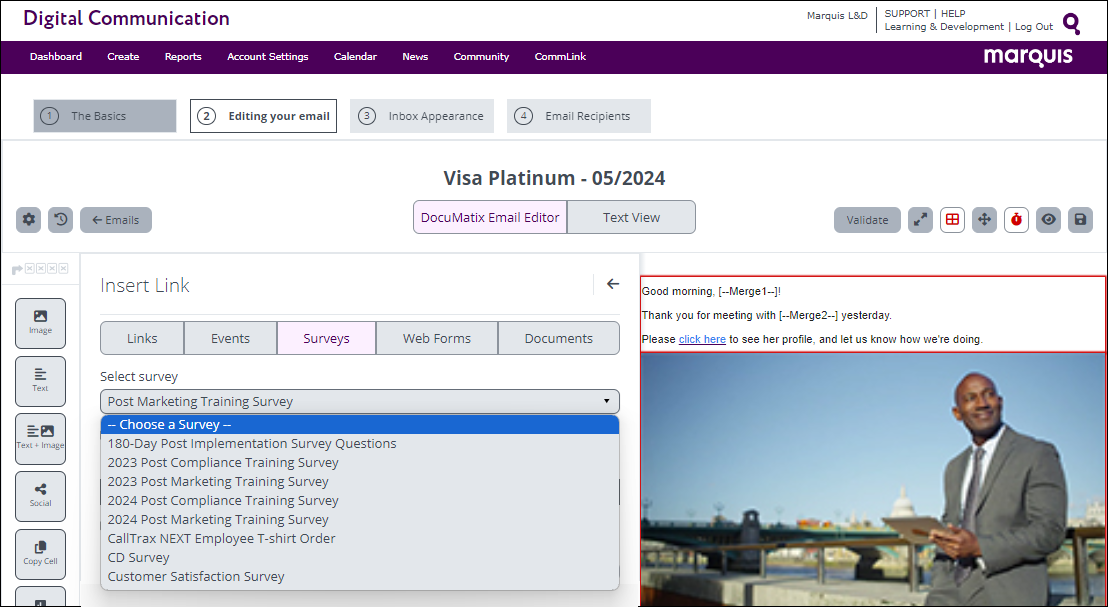Image resolution: width=1108 pixels, height=607 pixels.
Task: Click the red stopwatch icon
Action: (1016, 220)
